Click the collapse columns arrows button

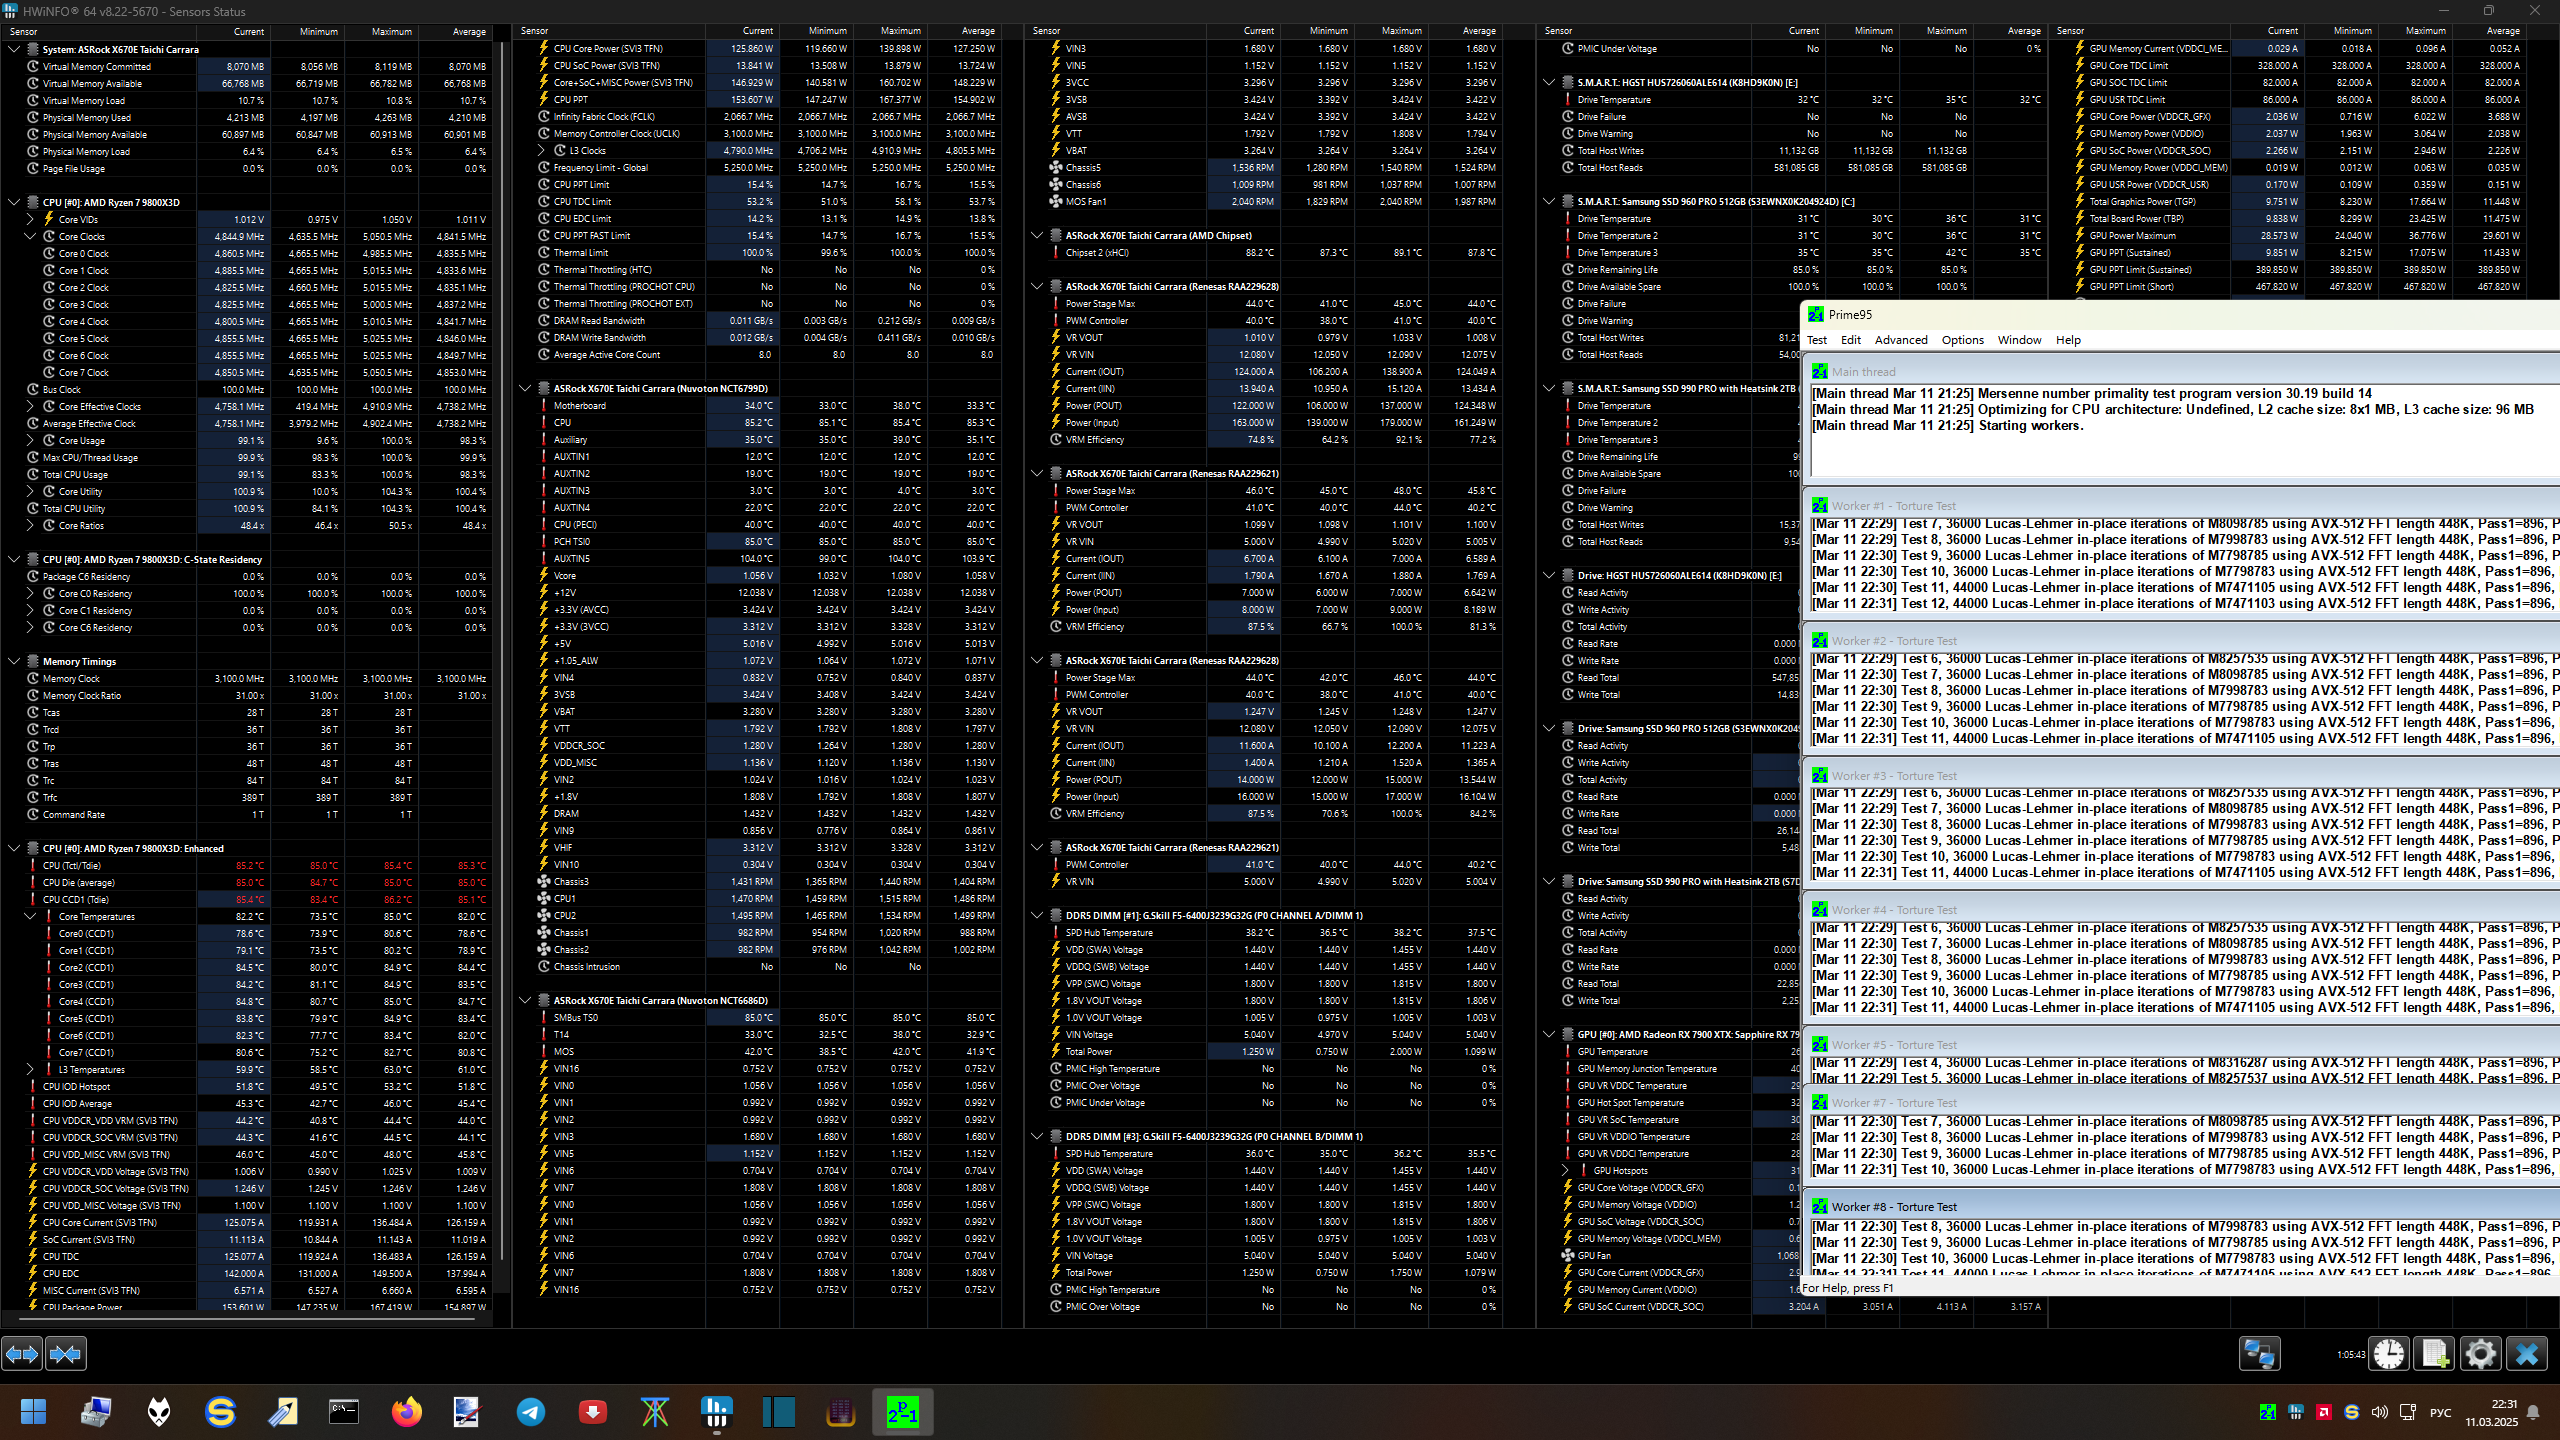point(66,1354)
